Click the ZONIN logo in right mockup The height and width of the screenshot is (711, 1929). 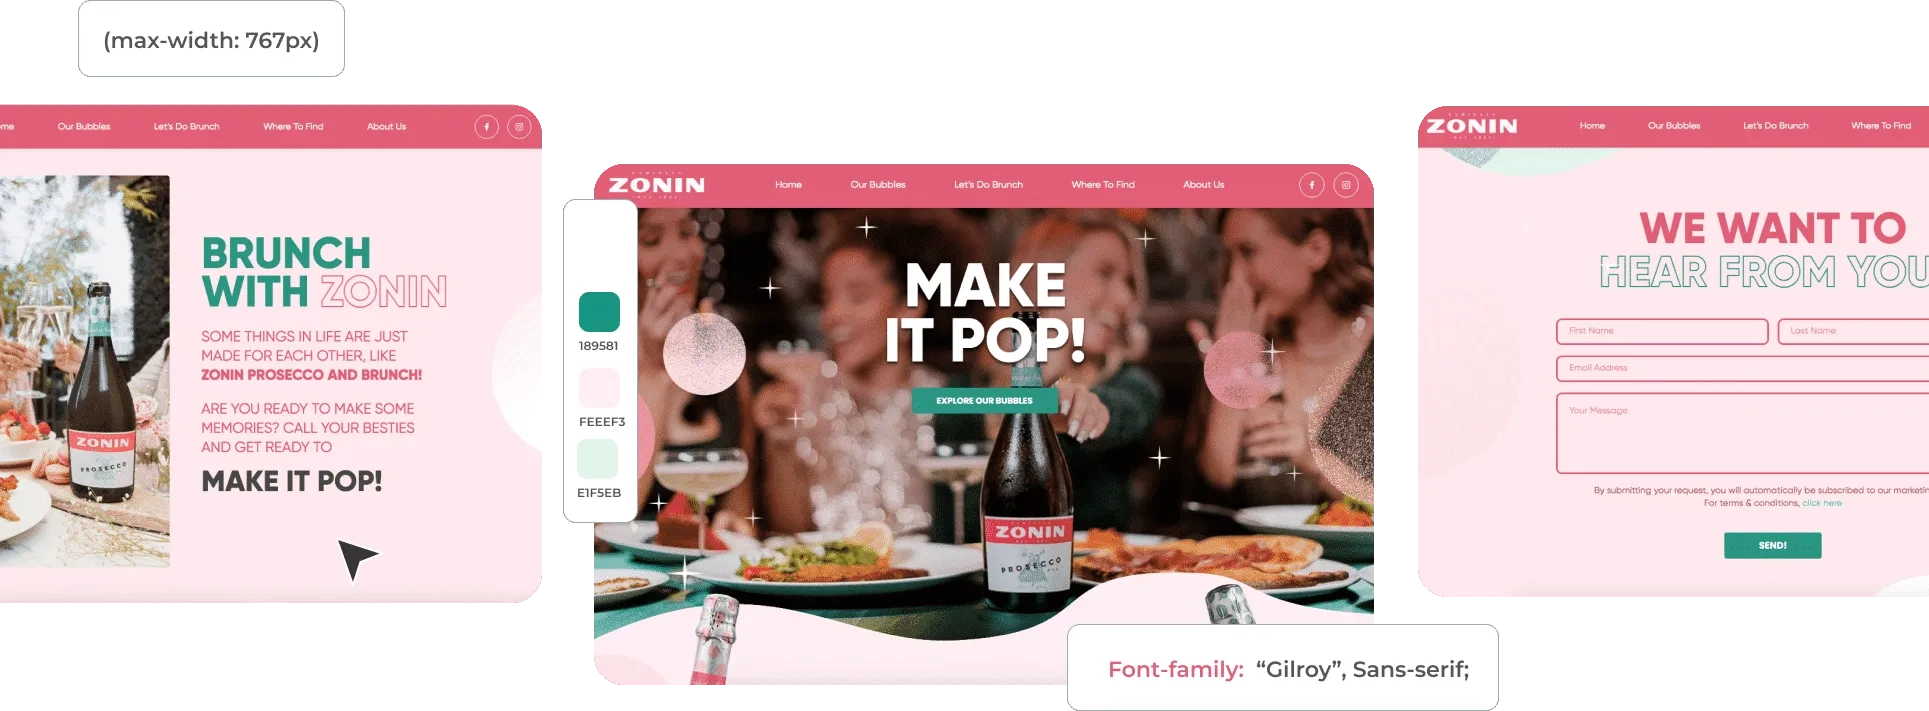pos(1472,126)
